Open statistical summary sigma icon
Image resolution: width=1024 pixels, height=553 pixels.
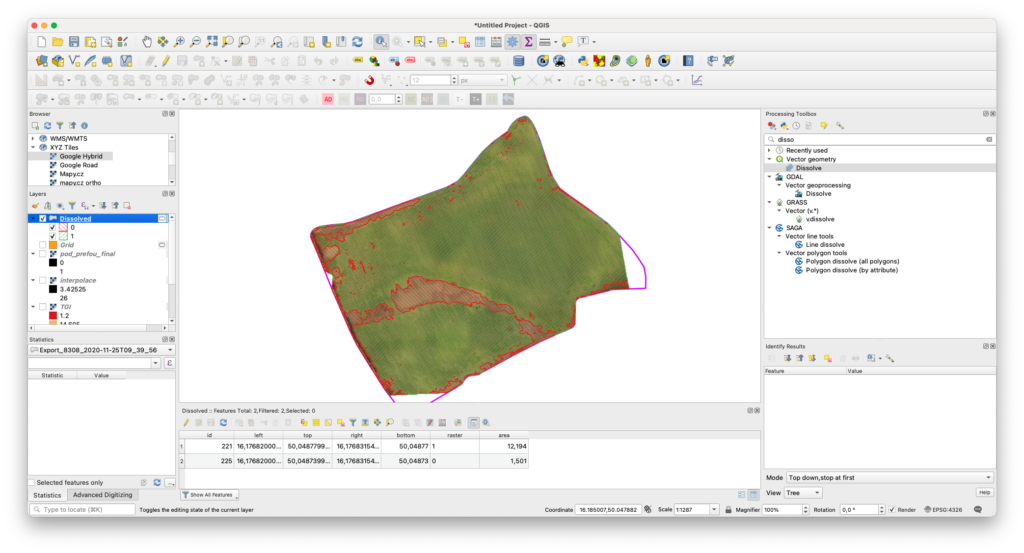click(x=528, y=42)
